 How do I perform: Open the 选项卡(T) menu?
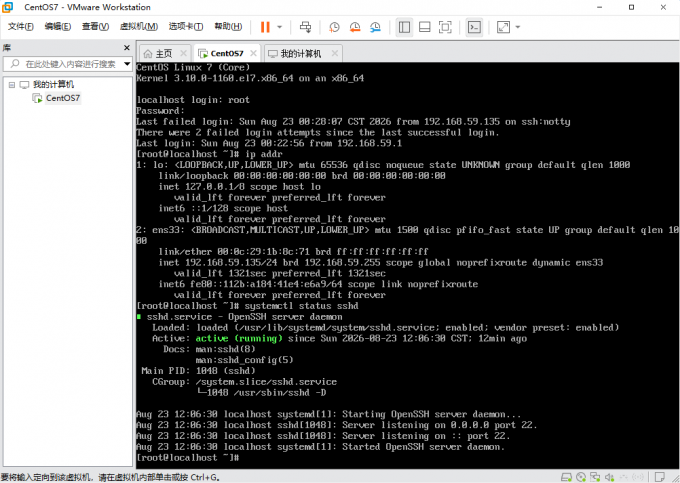(x=186, y=26)
